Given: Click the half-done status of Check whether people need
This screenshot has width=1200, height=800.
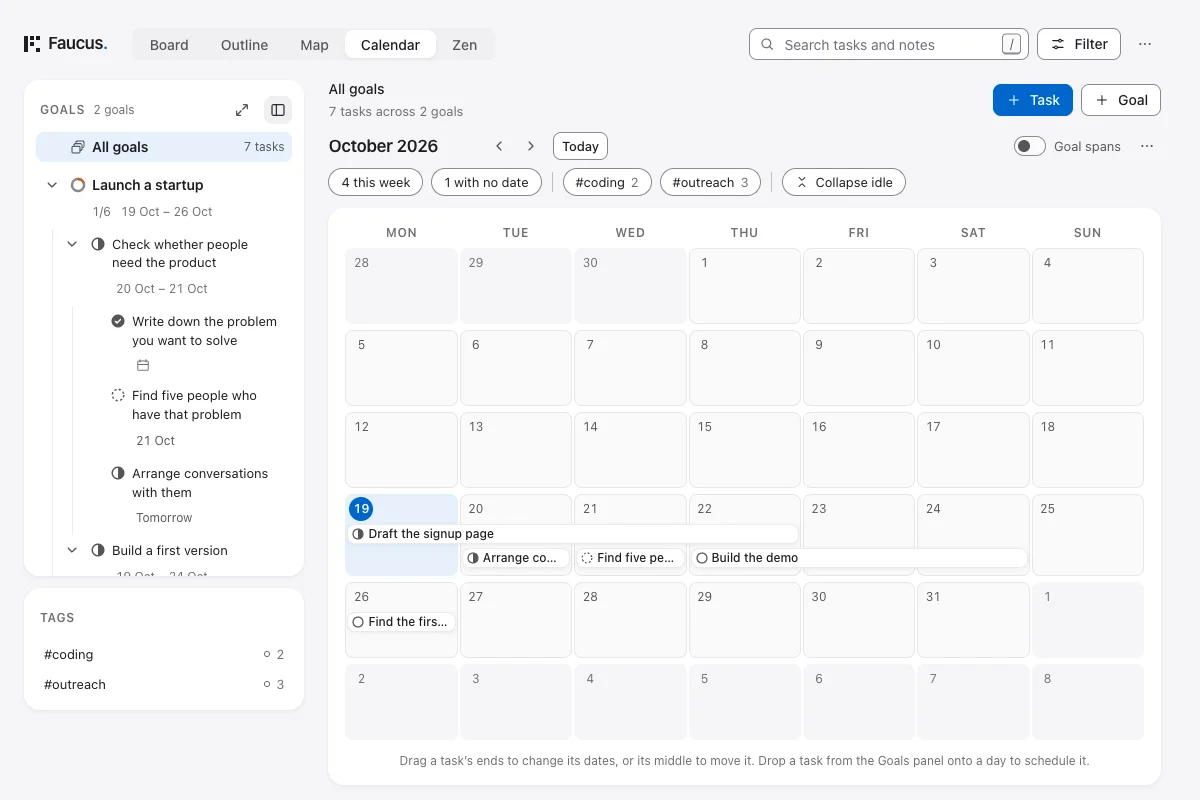Looking at the screenshot, I should [98, 244].
